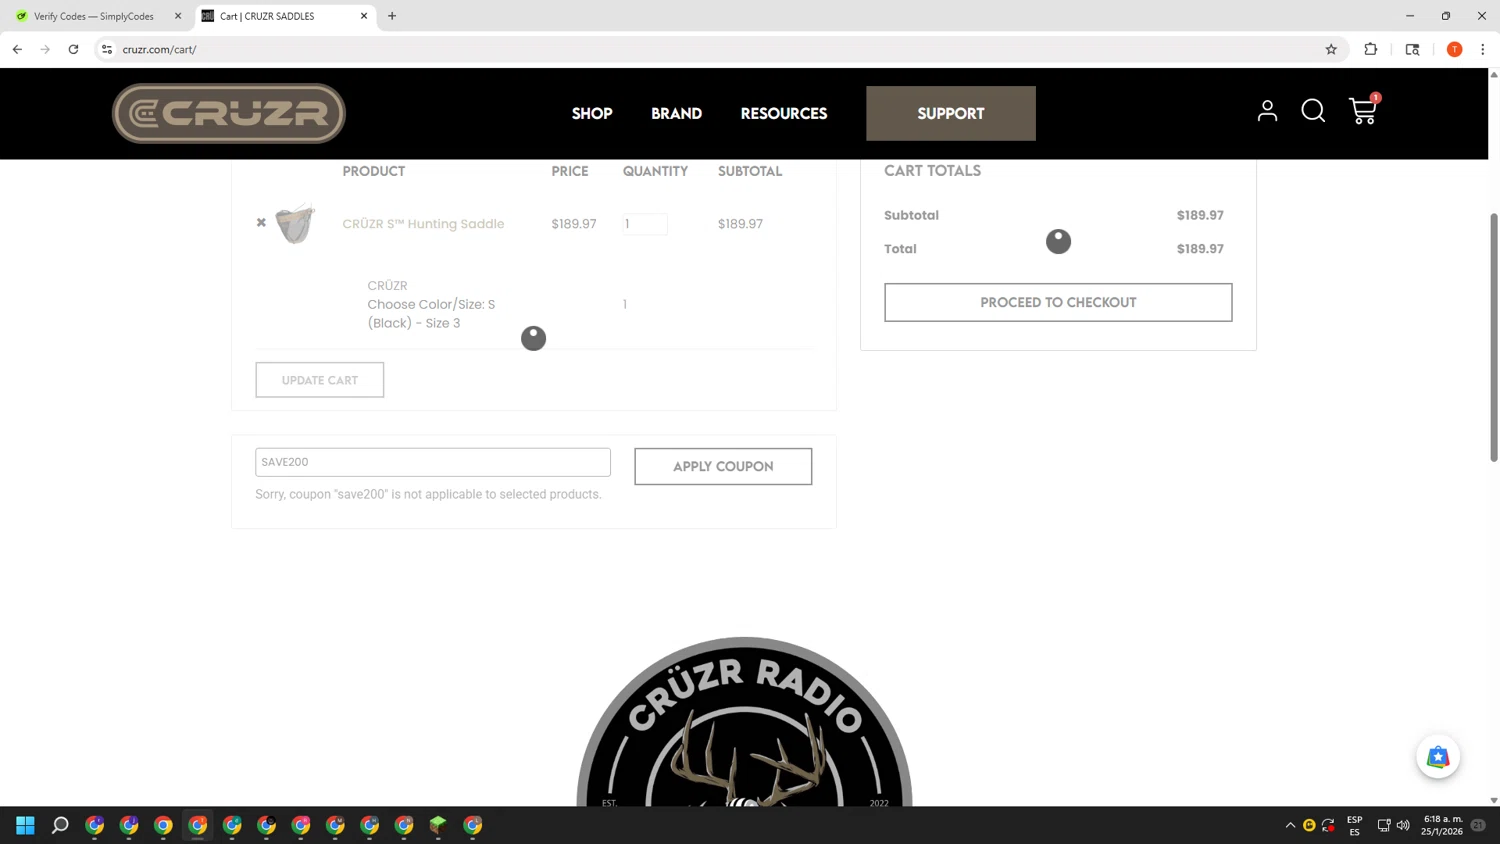View site information icon in address bar
Screen dimensions: 1500x844
[x=107, y=49]
